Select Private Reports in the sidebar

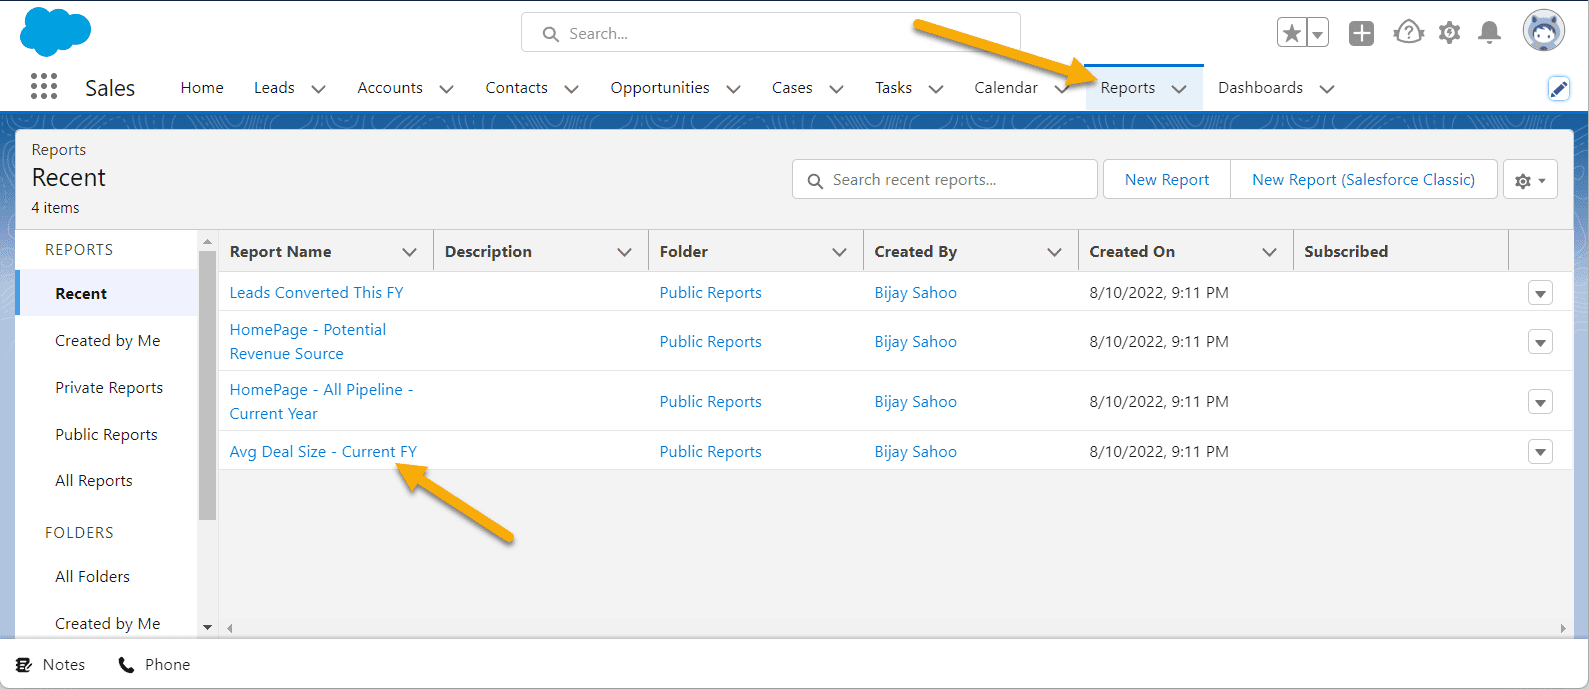click(109, 388)
